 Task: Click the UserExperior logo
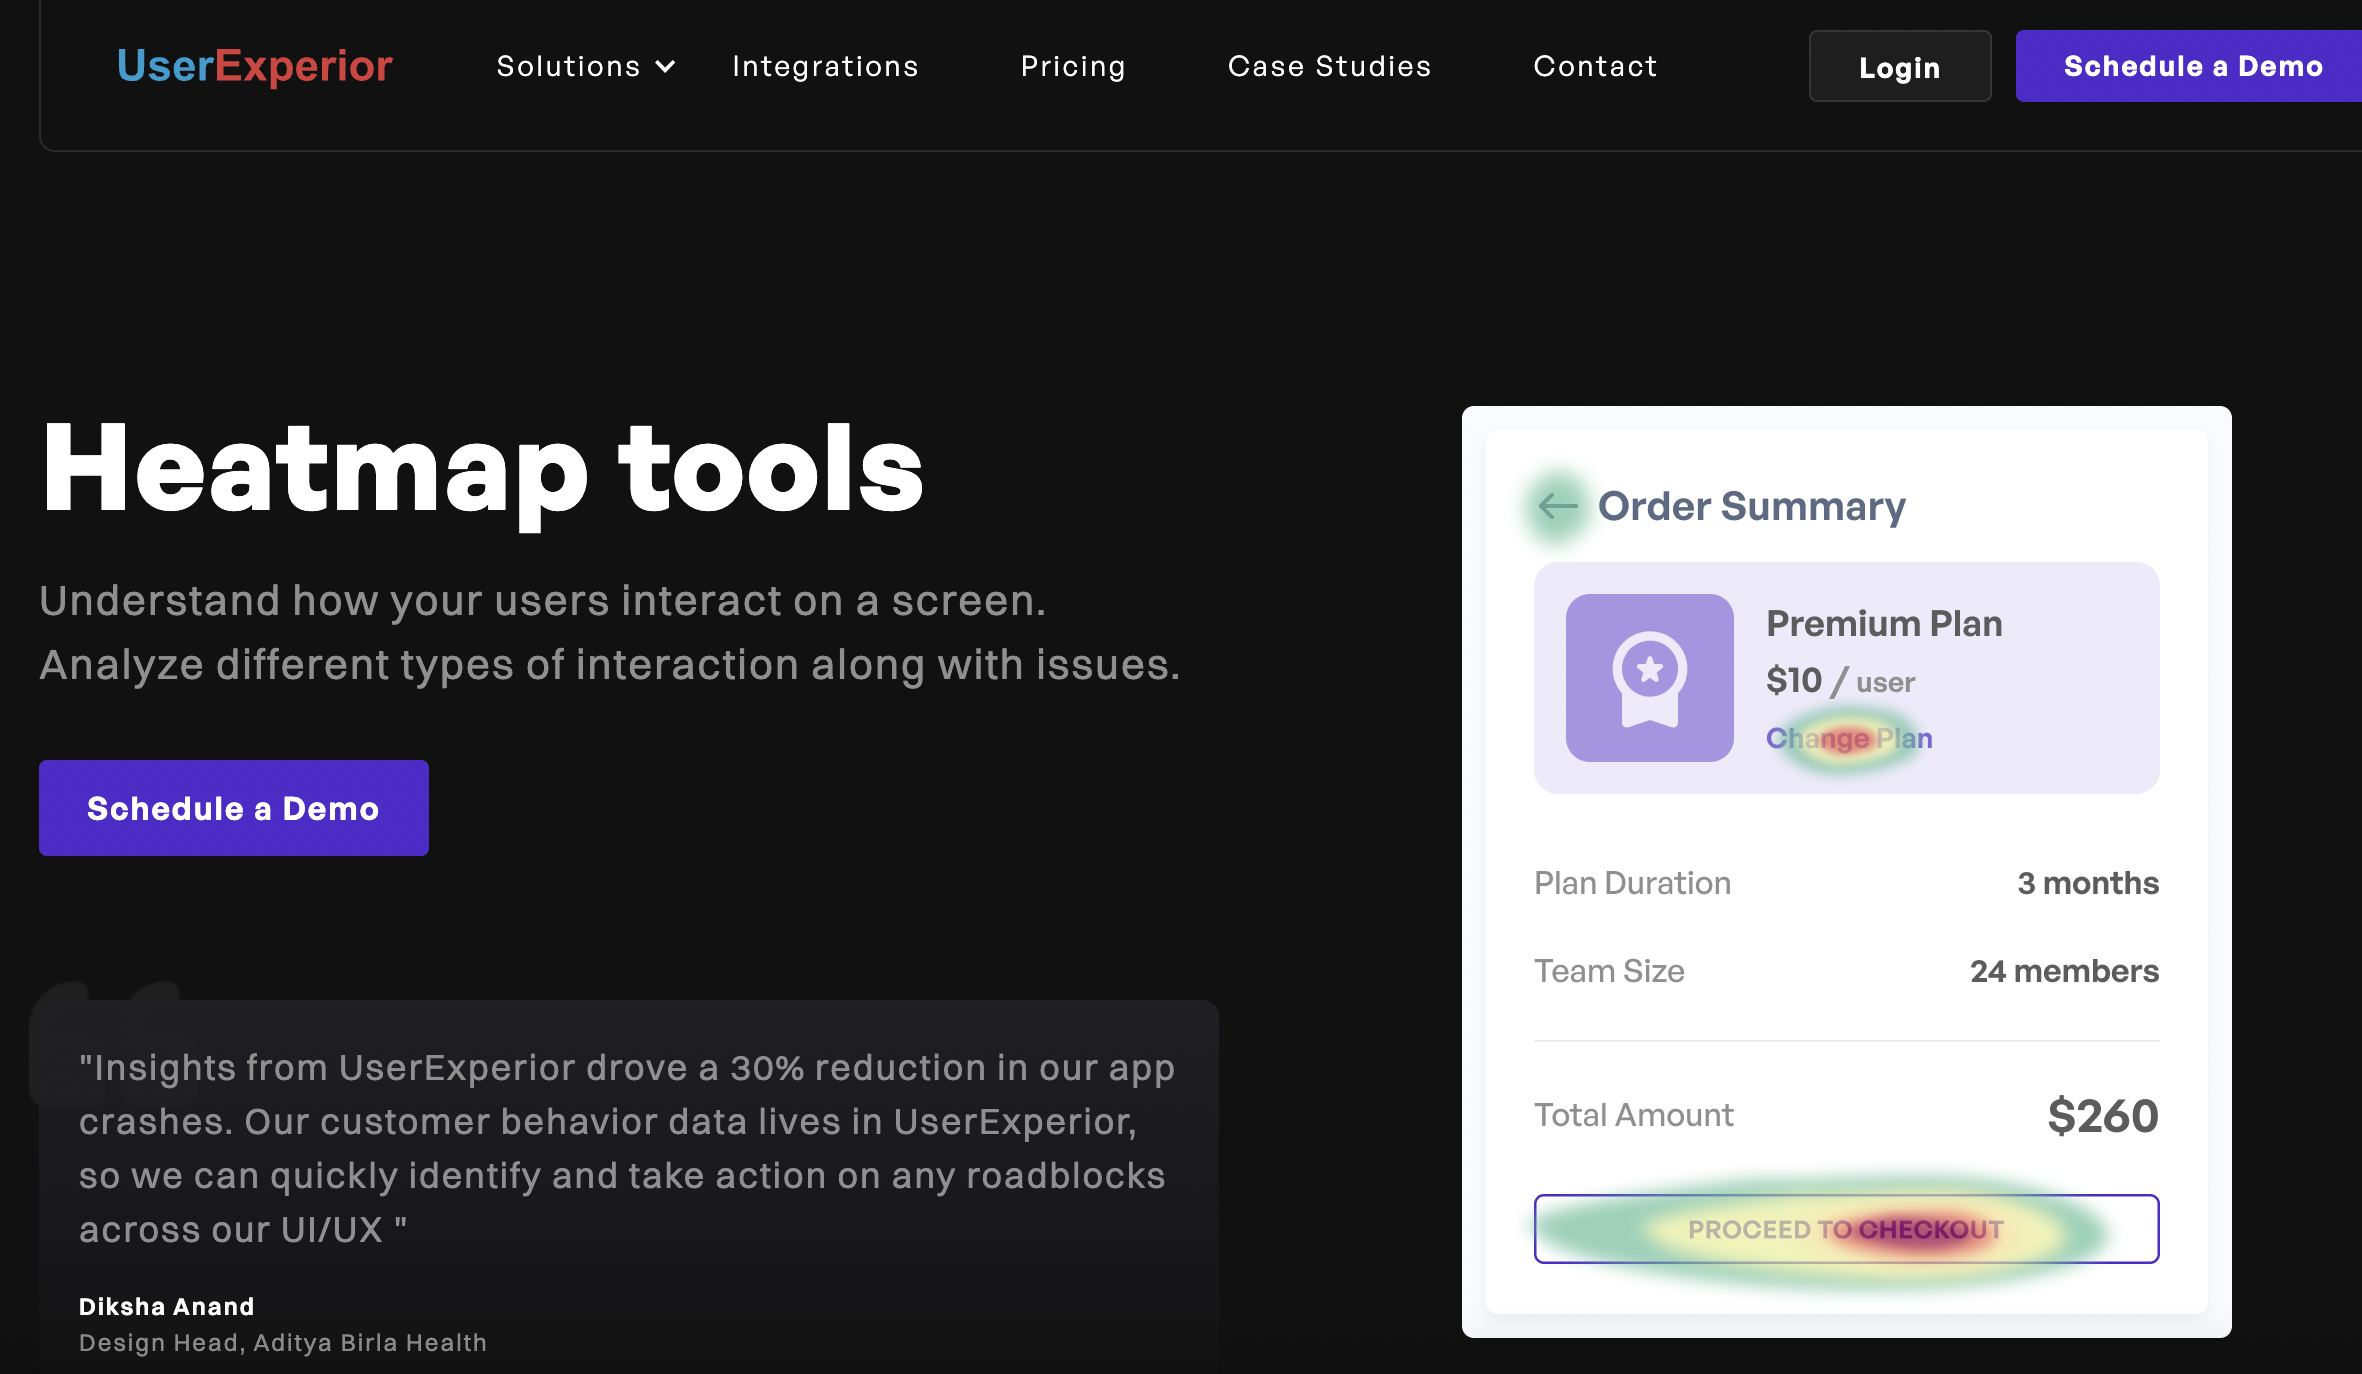(254, 66)
